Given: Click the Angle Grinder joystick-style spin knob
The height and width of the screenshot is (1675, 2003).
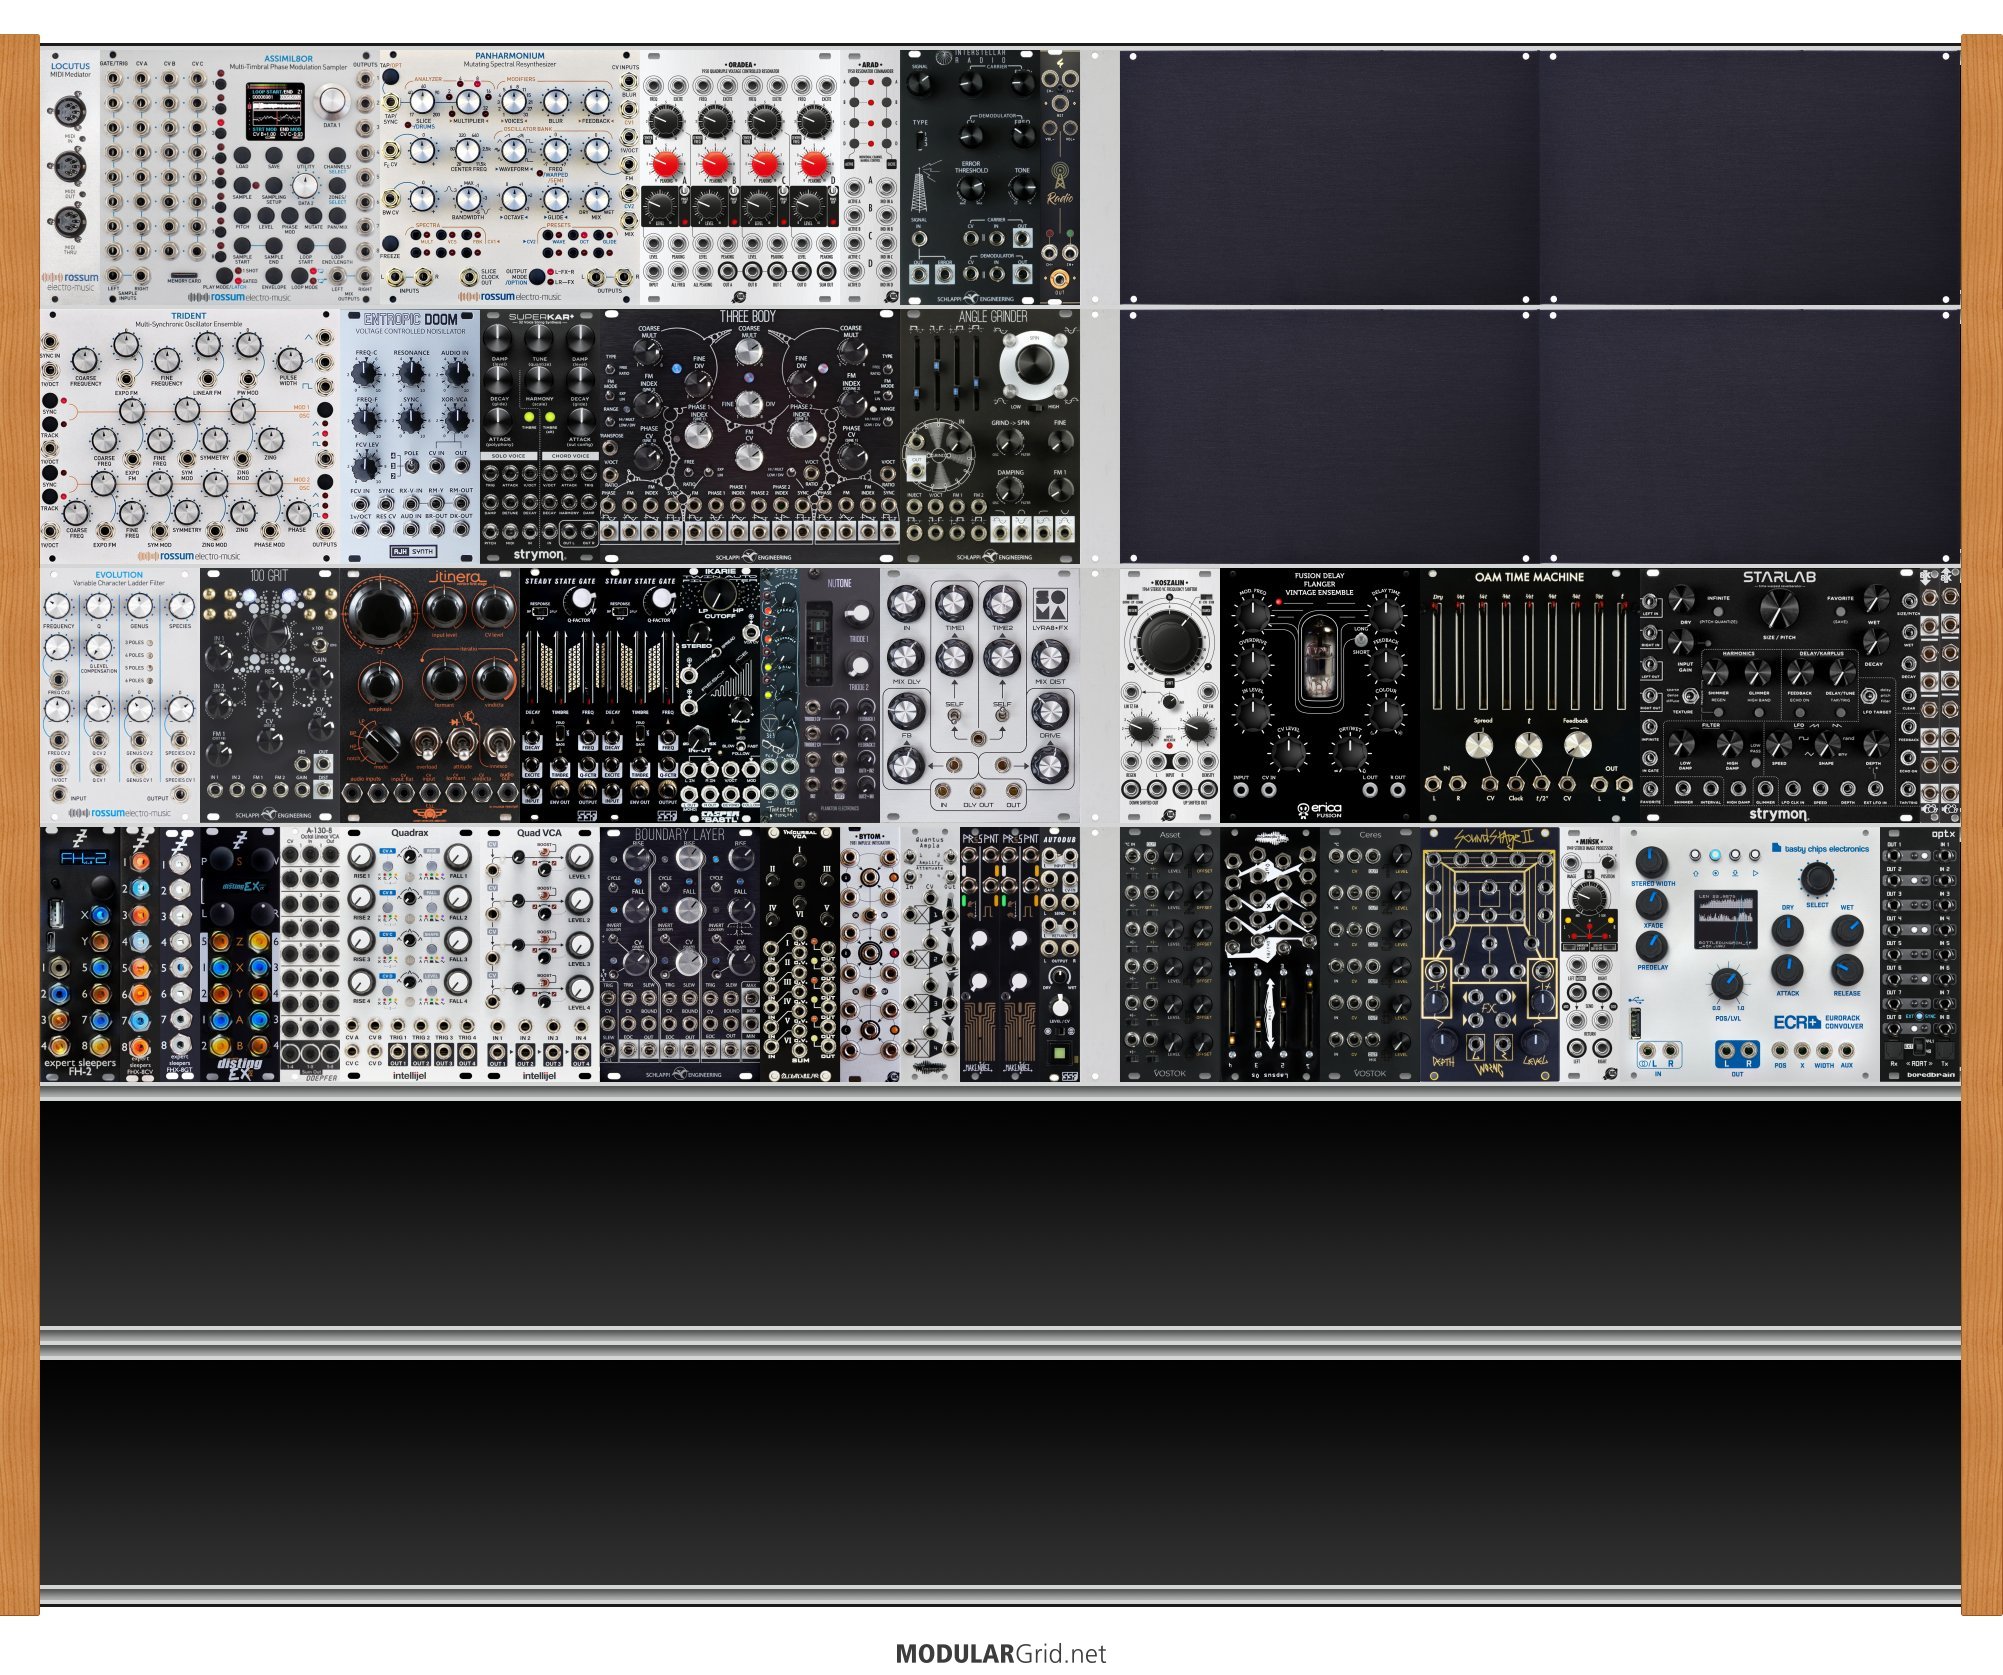Looking at the screenshot, I should [1034, 364].
